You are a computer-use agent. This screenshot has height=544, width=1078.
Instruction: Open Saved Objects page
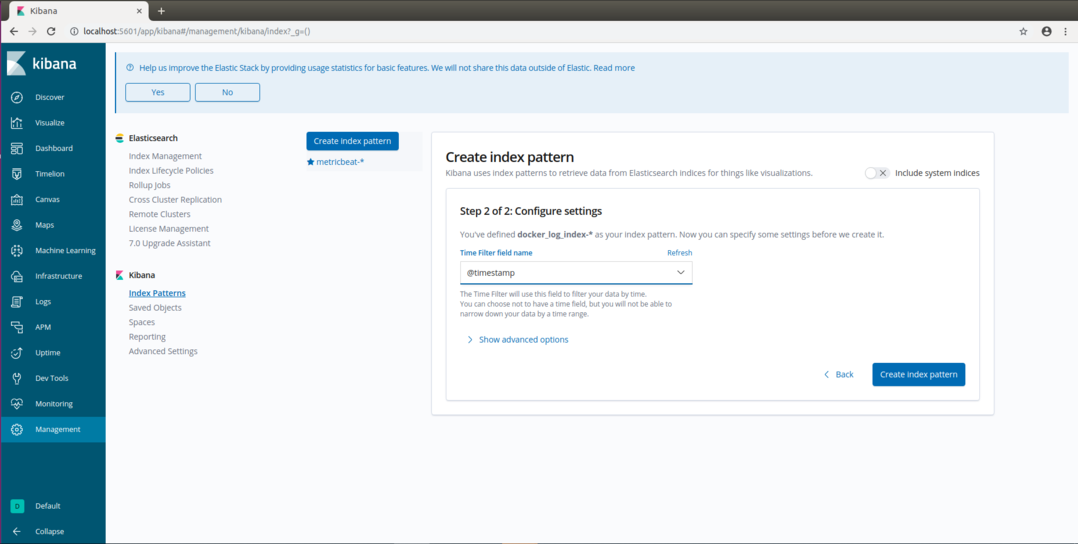[x=155, y=307]
